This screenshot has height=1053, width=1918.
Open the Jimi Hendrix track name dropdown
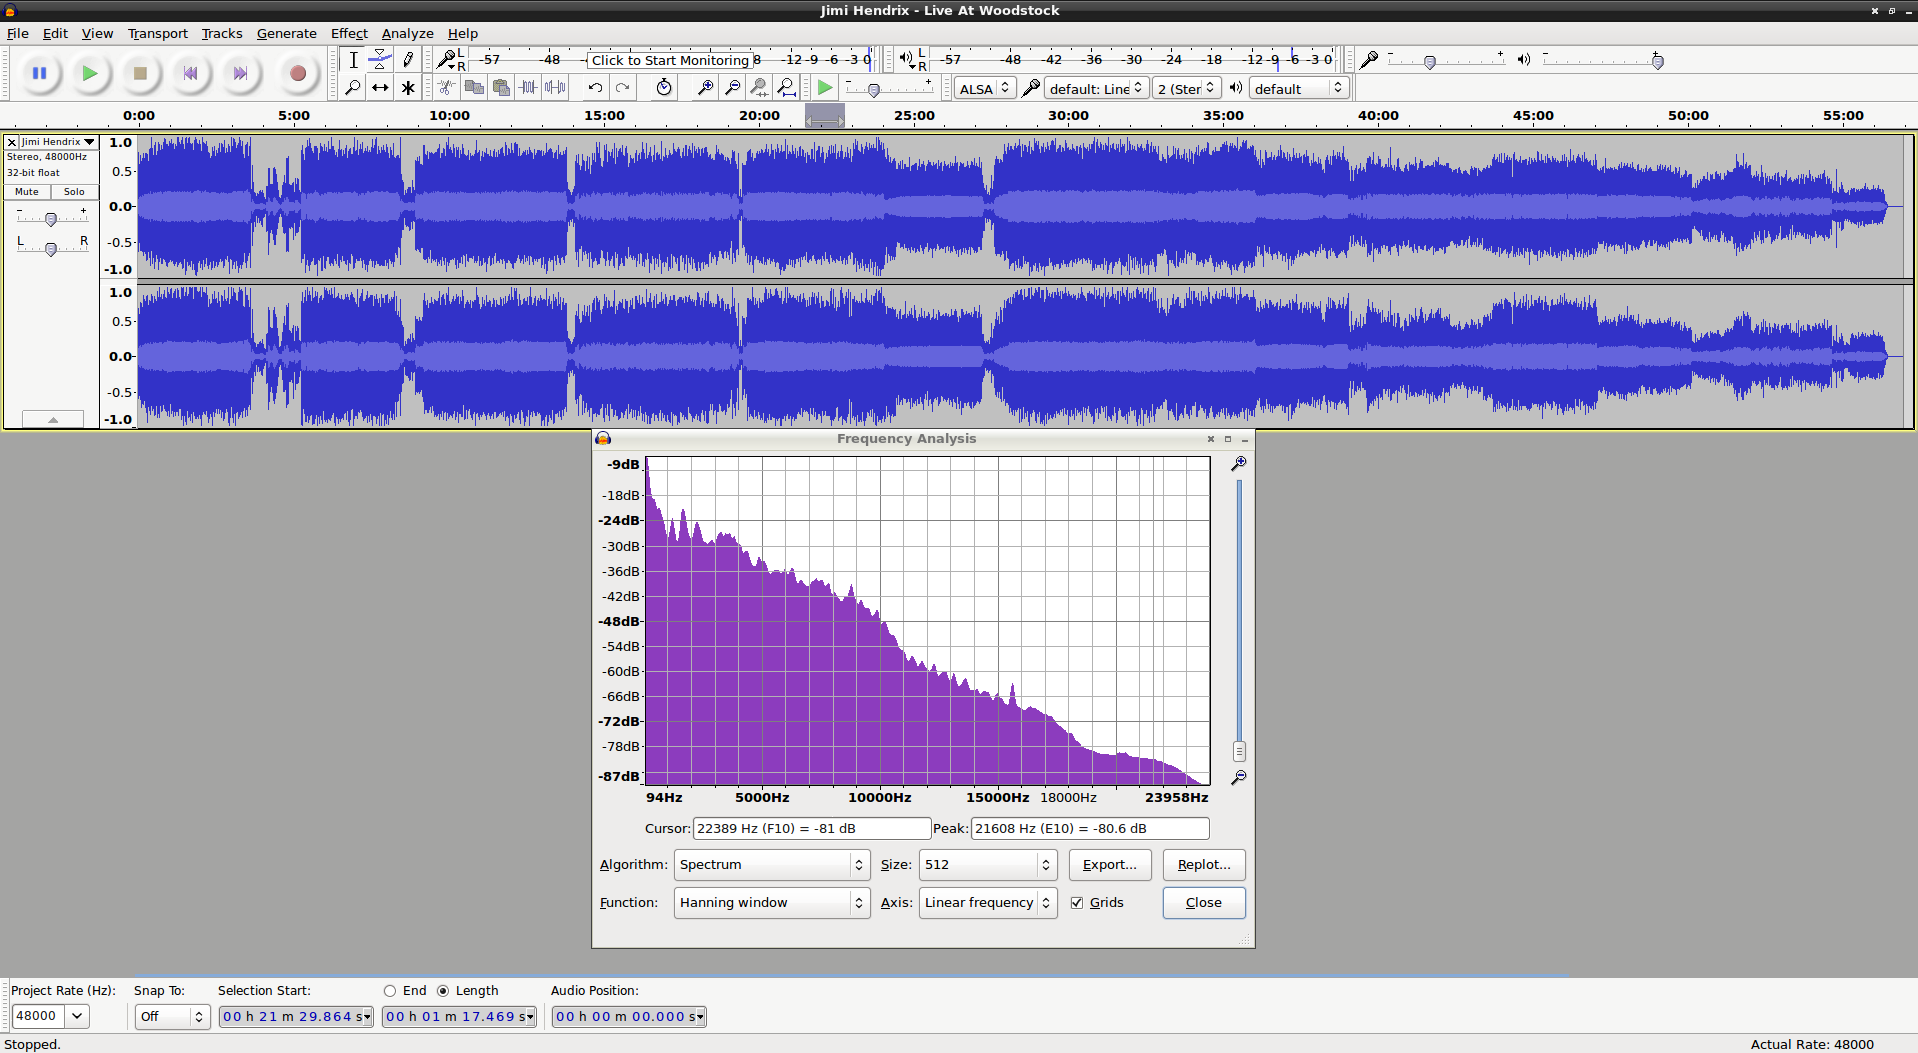coord(59,142)
